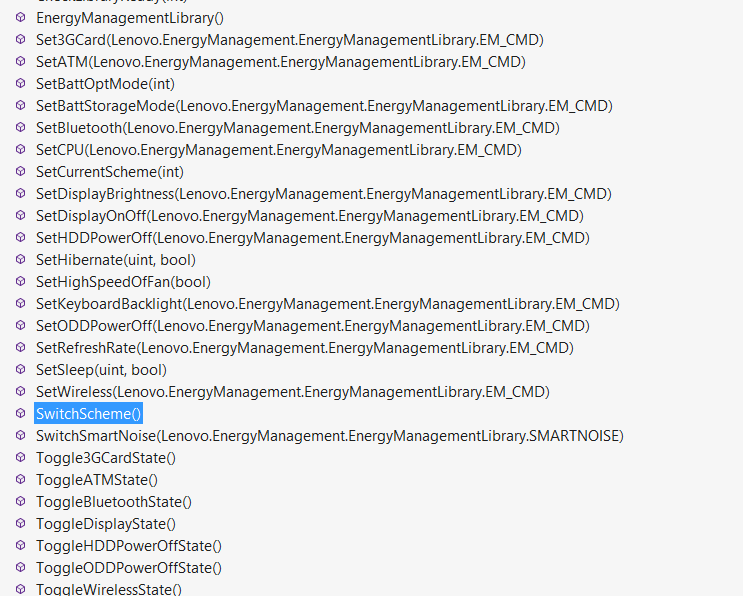Click the method icon beside SetWireless
This screenshot has height=596, width=743.
[x=20, y=392]
